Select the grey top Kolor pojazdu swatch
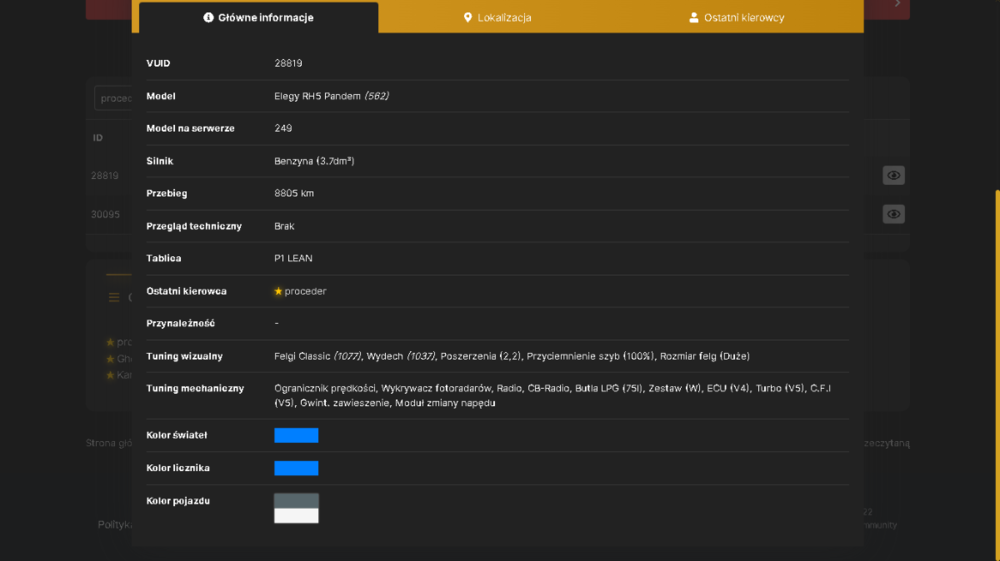1000x561 pixels. (x=296, y=501)
